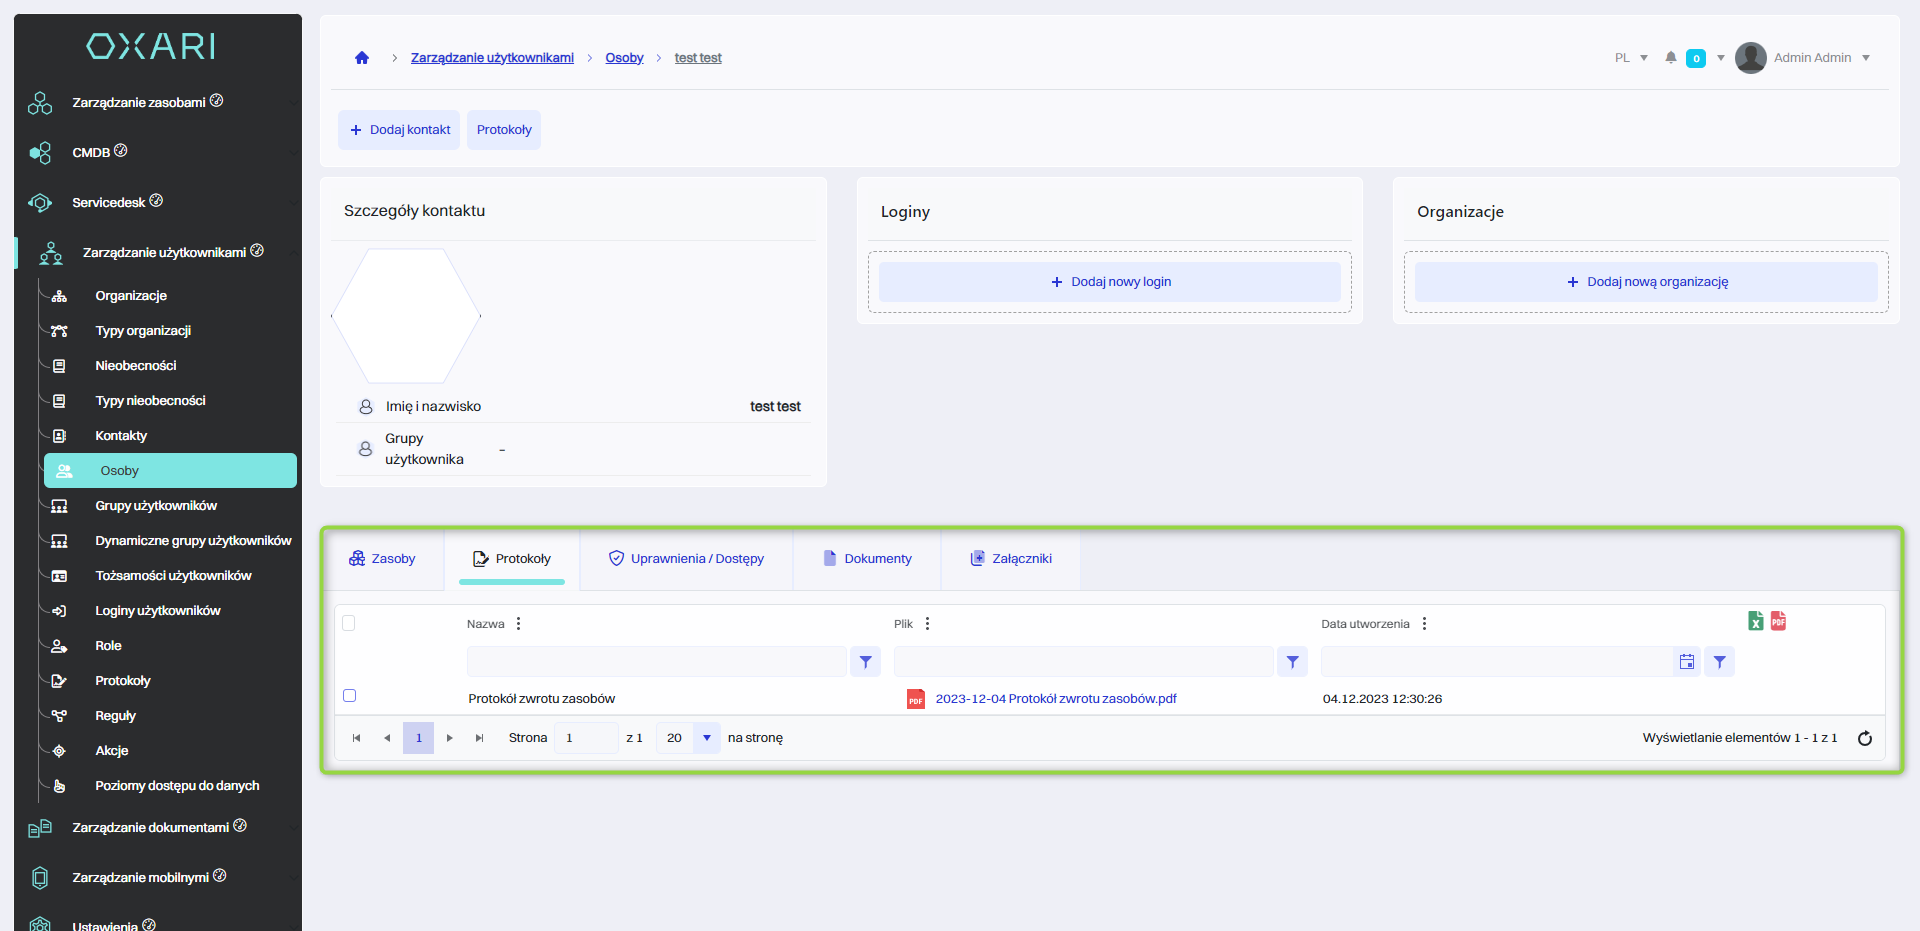Viewport: 1920px width, 931px height.
Task: Click the Nazwa column filter icon
Action: [865, 662]
